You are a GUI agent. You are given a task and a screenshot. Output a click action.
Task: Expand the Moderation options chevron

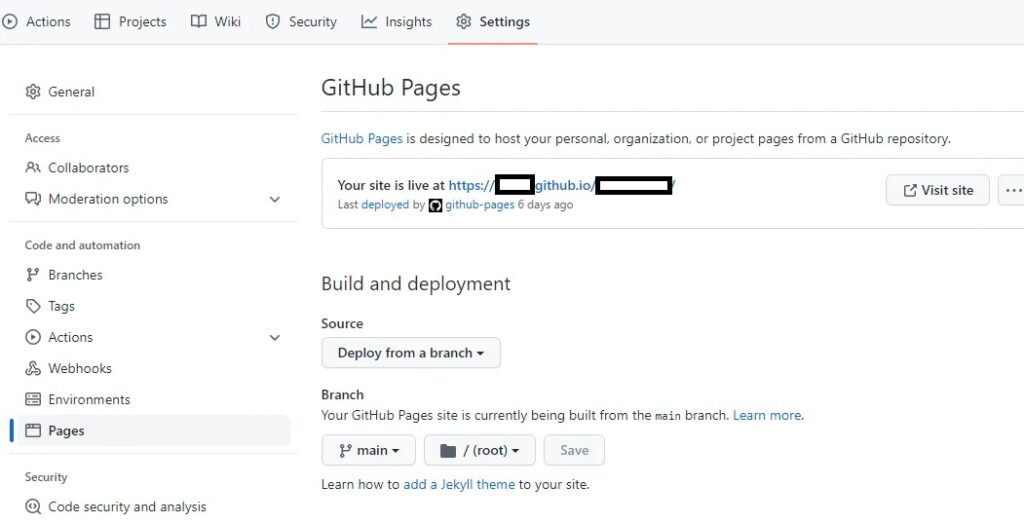coord(275,199)
